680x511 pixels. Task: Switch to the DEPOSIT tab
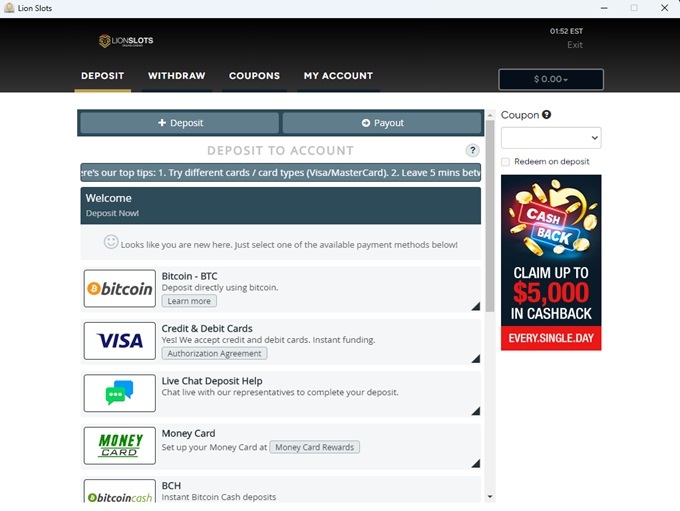pos(103,76)
